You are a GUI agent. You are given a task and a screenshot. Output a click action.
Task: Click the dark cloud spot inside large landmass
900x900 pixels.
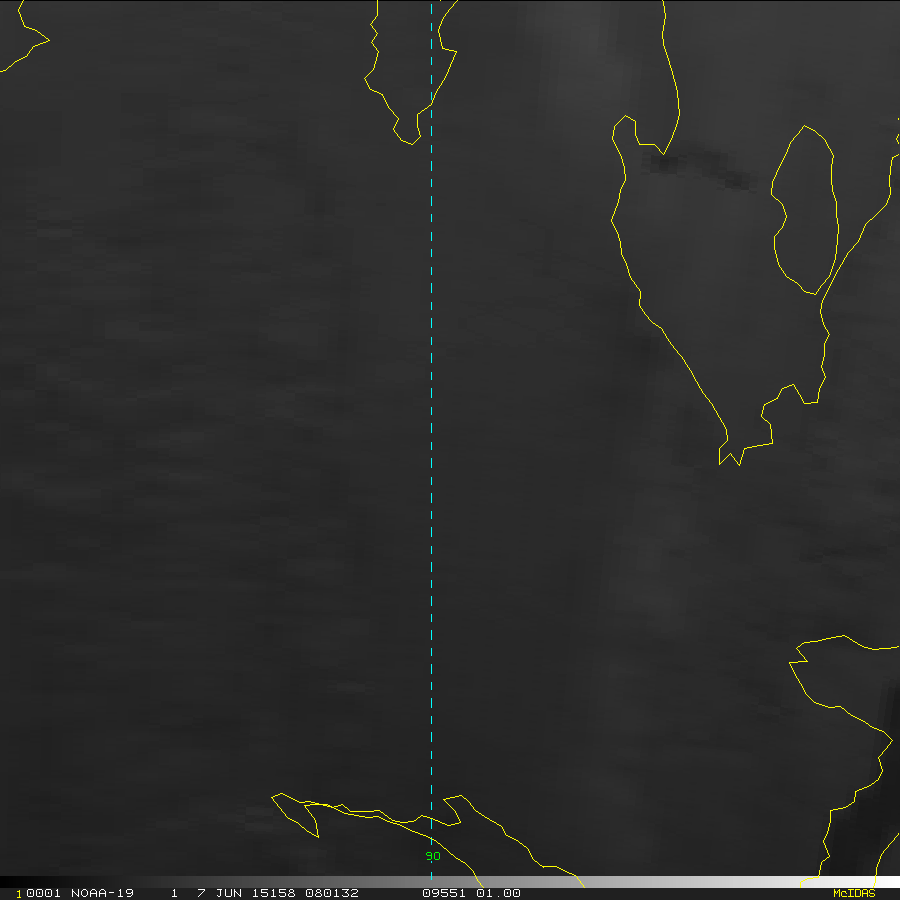point(665,160)
